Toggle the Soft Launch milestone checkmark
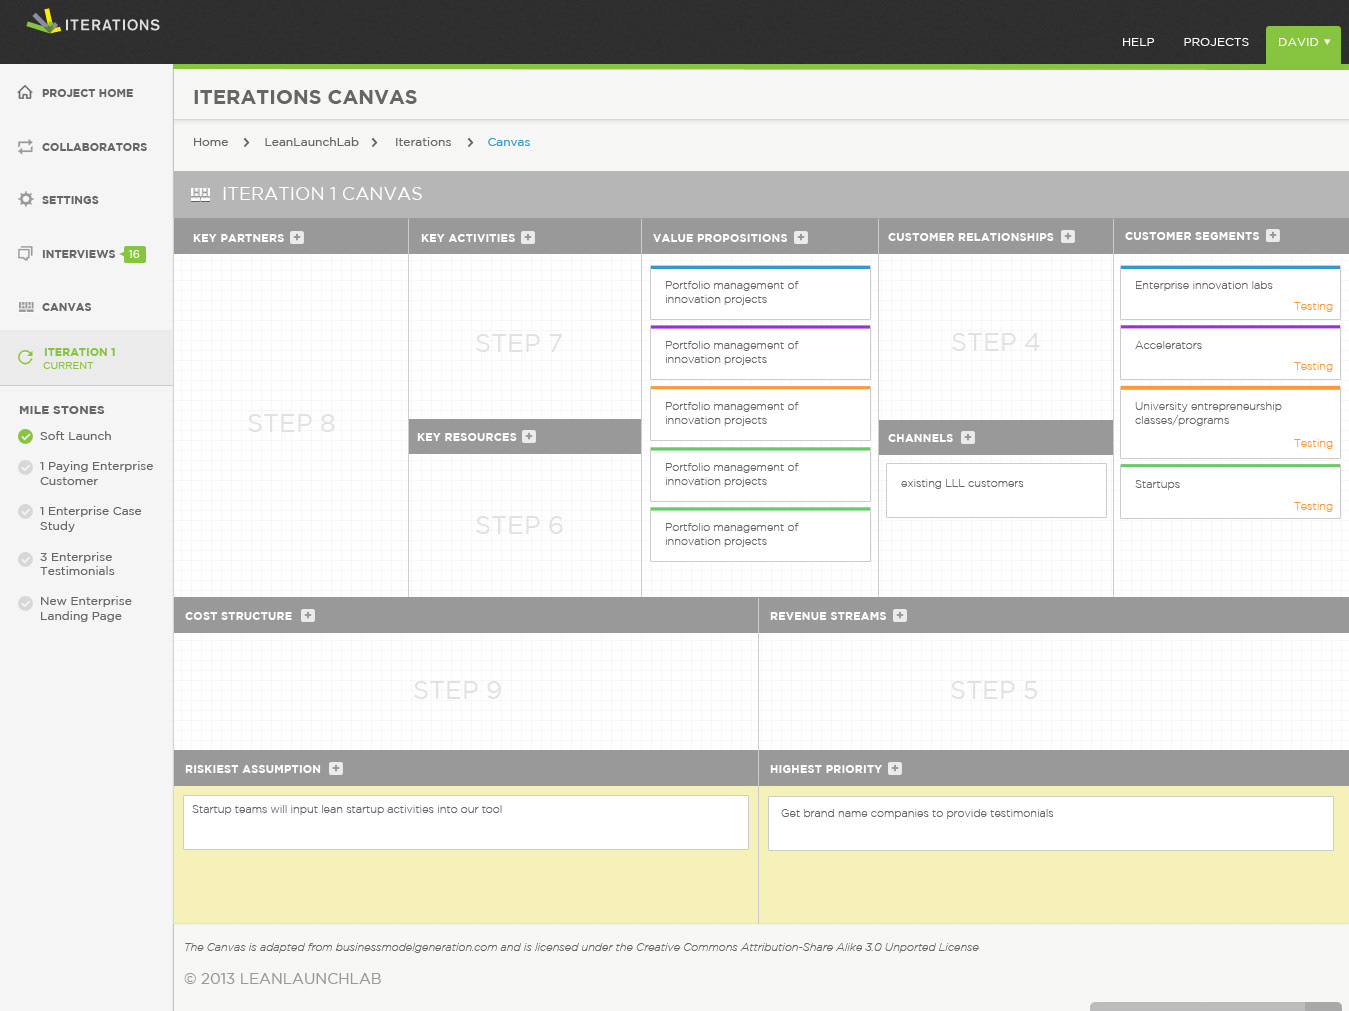This screenshot has height=1011, width=1349. pyautogui.click(x=26, y=436)
